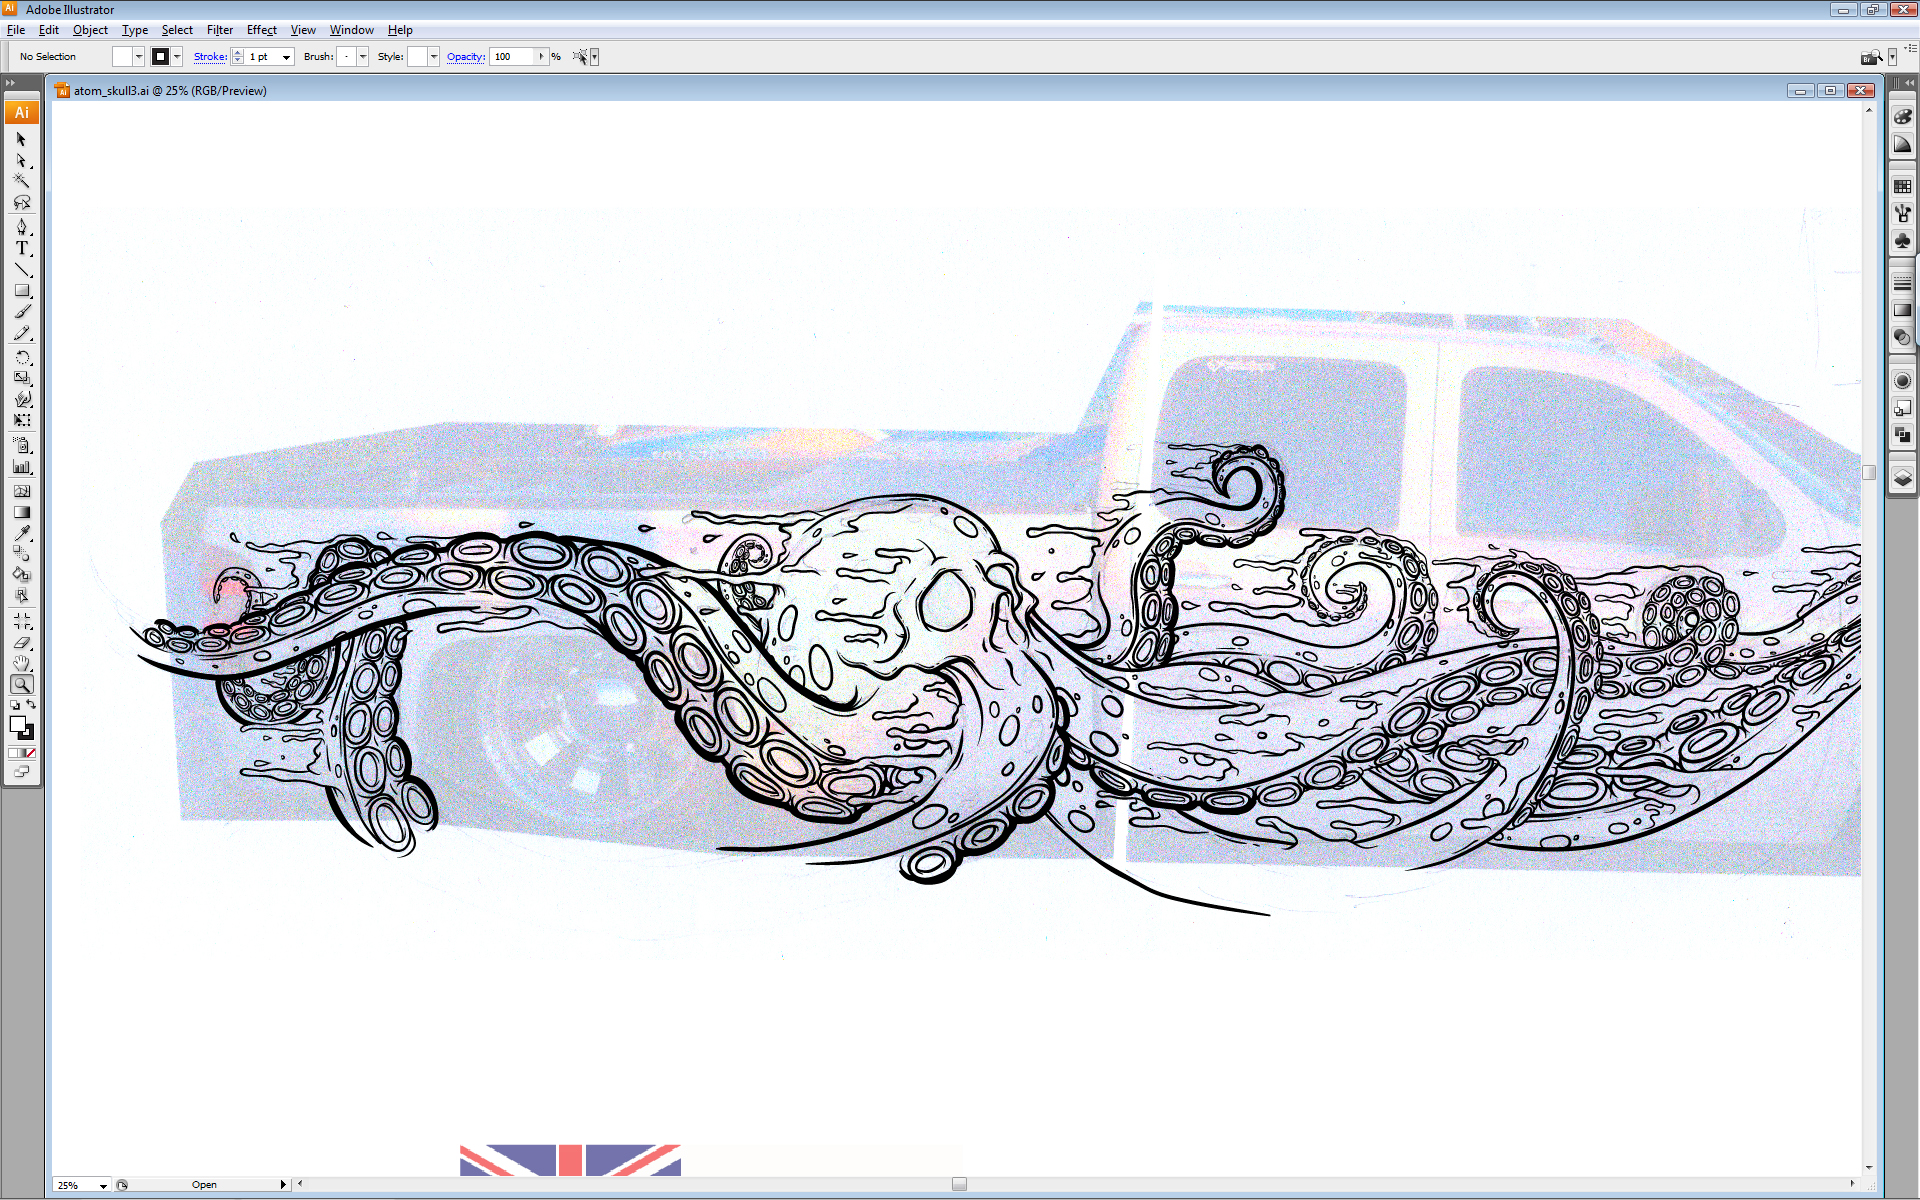
Task: Open the File menu
Action: pos(16,30)
